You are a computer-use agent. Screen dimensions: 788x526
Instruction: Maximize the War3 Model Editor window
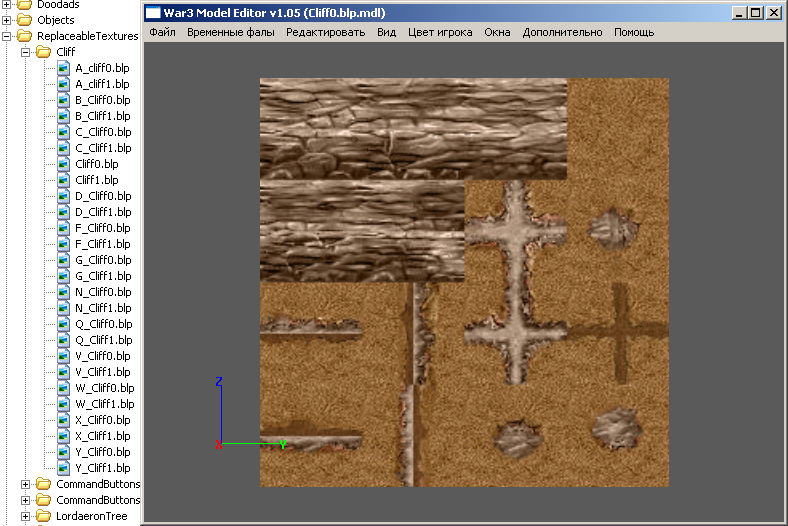[755, 13]
